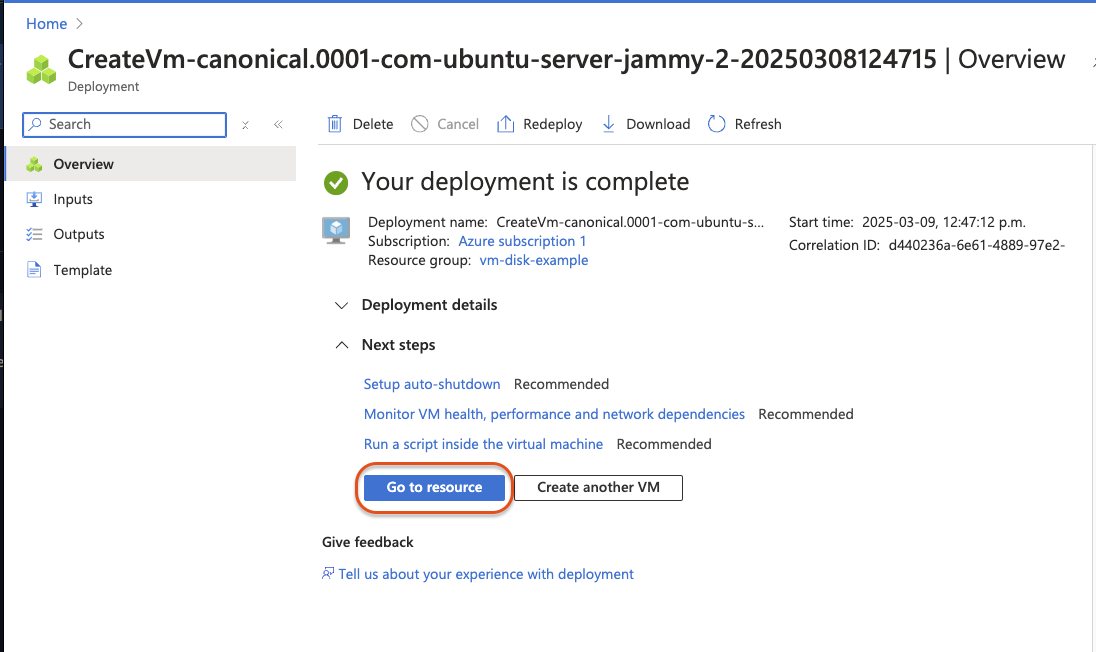Viewport: 1096px width, 652px height.
Task: Open the vm-disk-example resource group link
Action: coord(534,260)
